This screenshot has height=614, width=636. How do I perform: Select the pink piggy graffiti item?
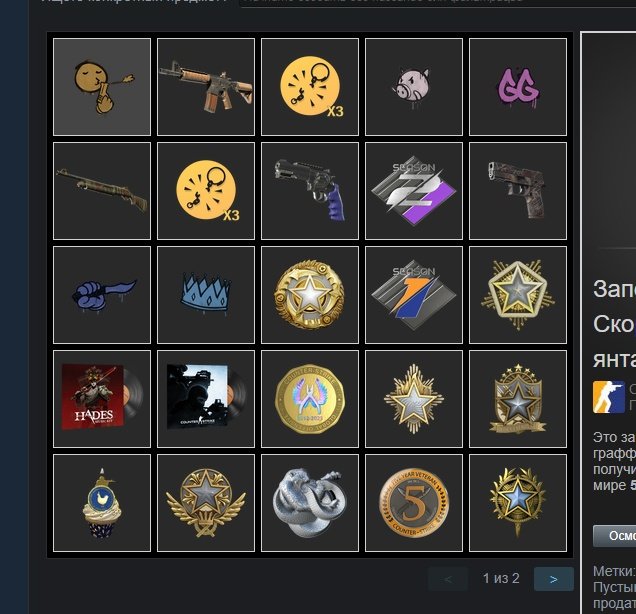click(x=414, y=87)
